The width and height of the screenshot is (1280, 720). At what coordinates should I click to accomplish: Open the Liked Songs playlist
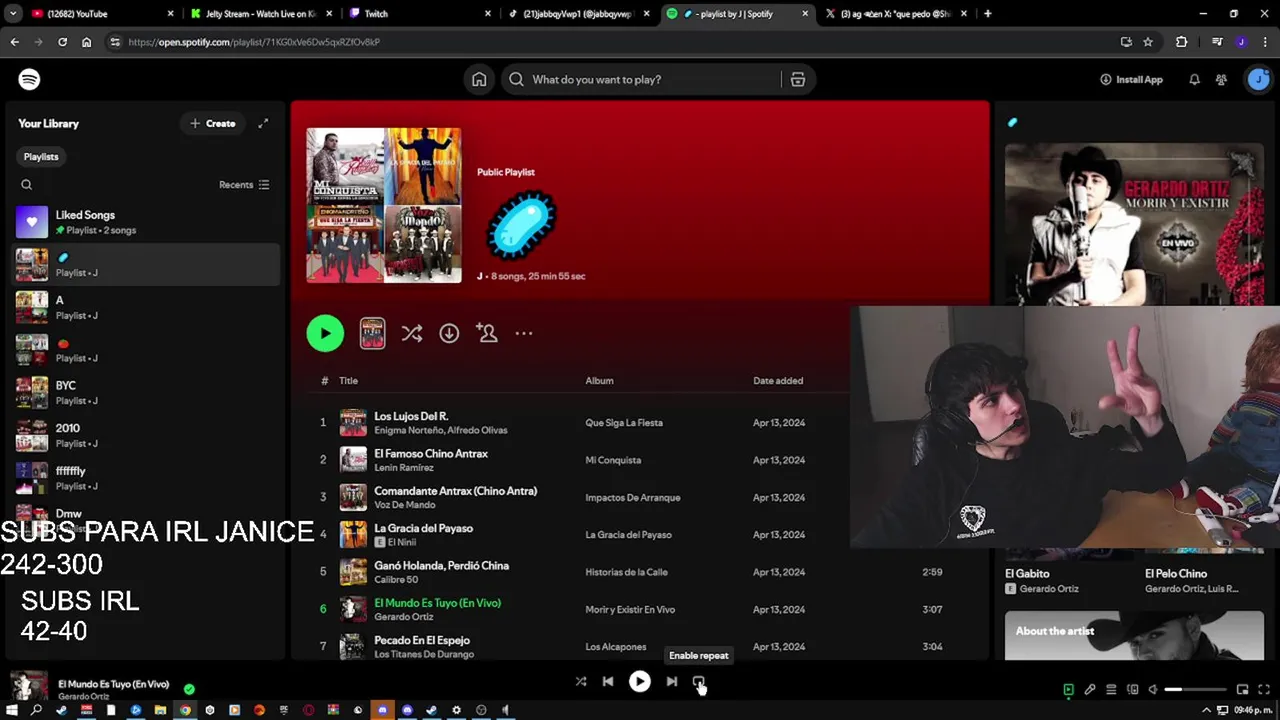pyautogui.click(x=146, y=222)
